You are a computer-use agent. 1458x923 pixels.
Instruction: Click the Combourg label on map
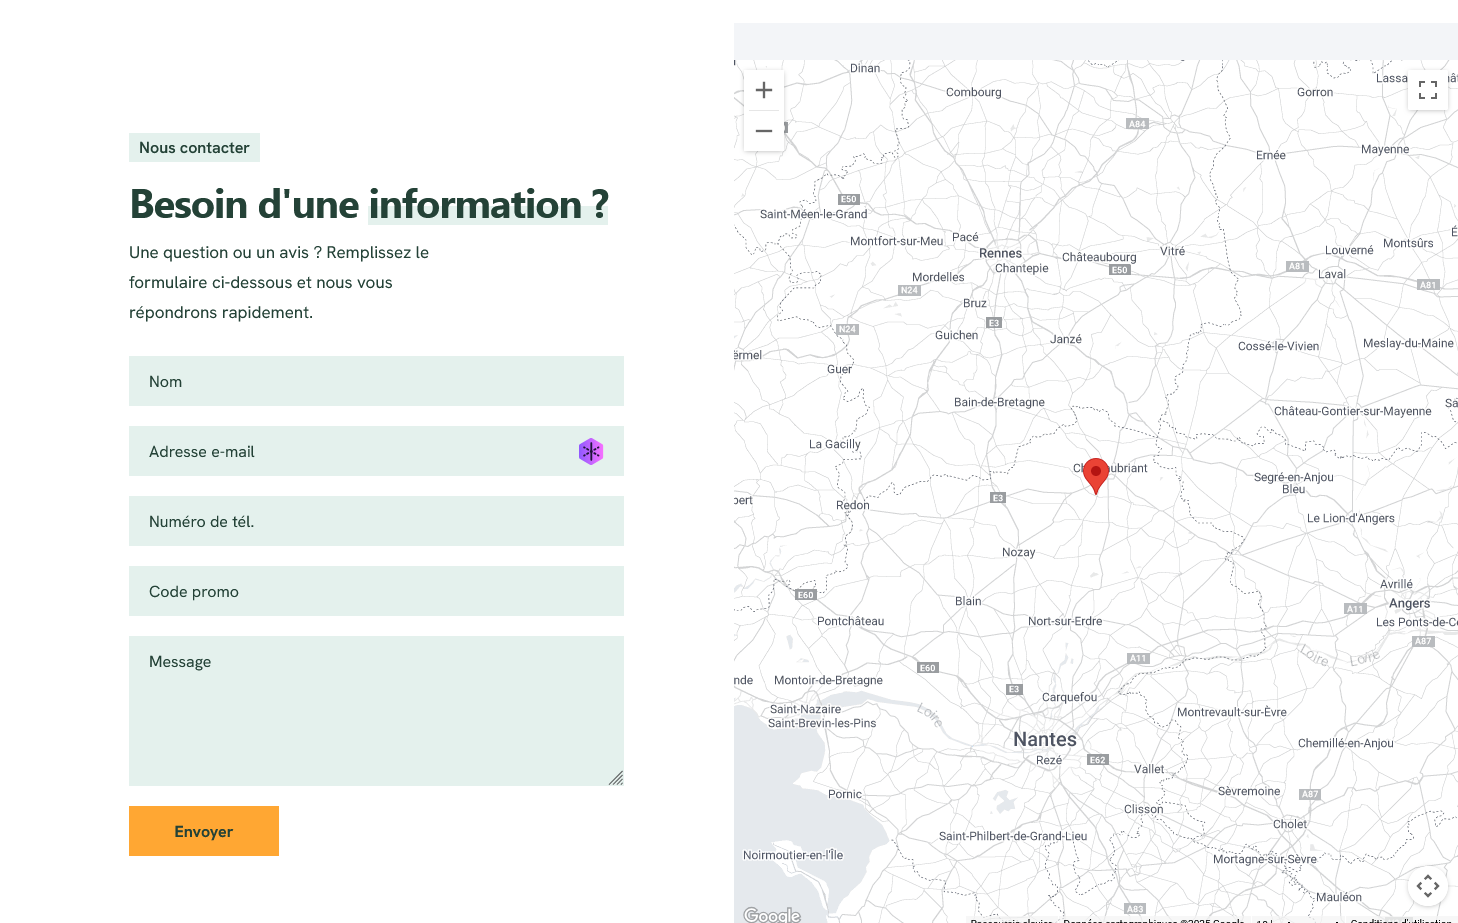click(973, 92)
